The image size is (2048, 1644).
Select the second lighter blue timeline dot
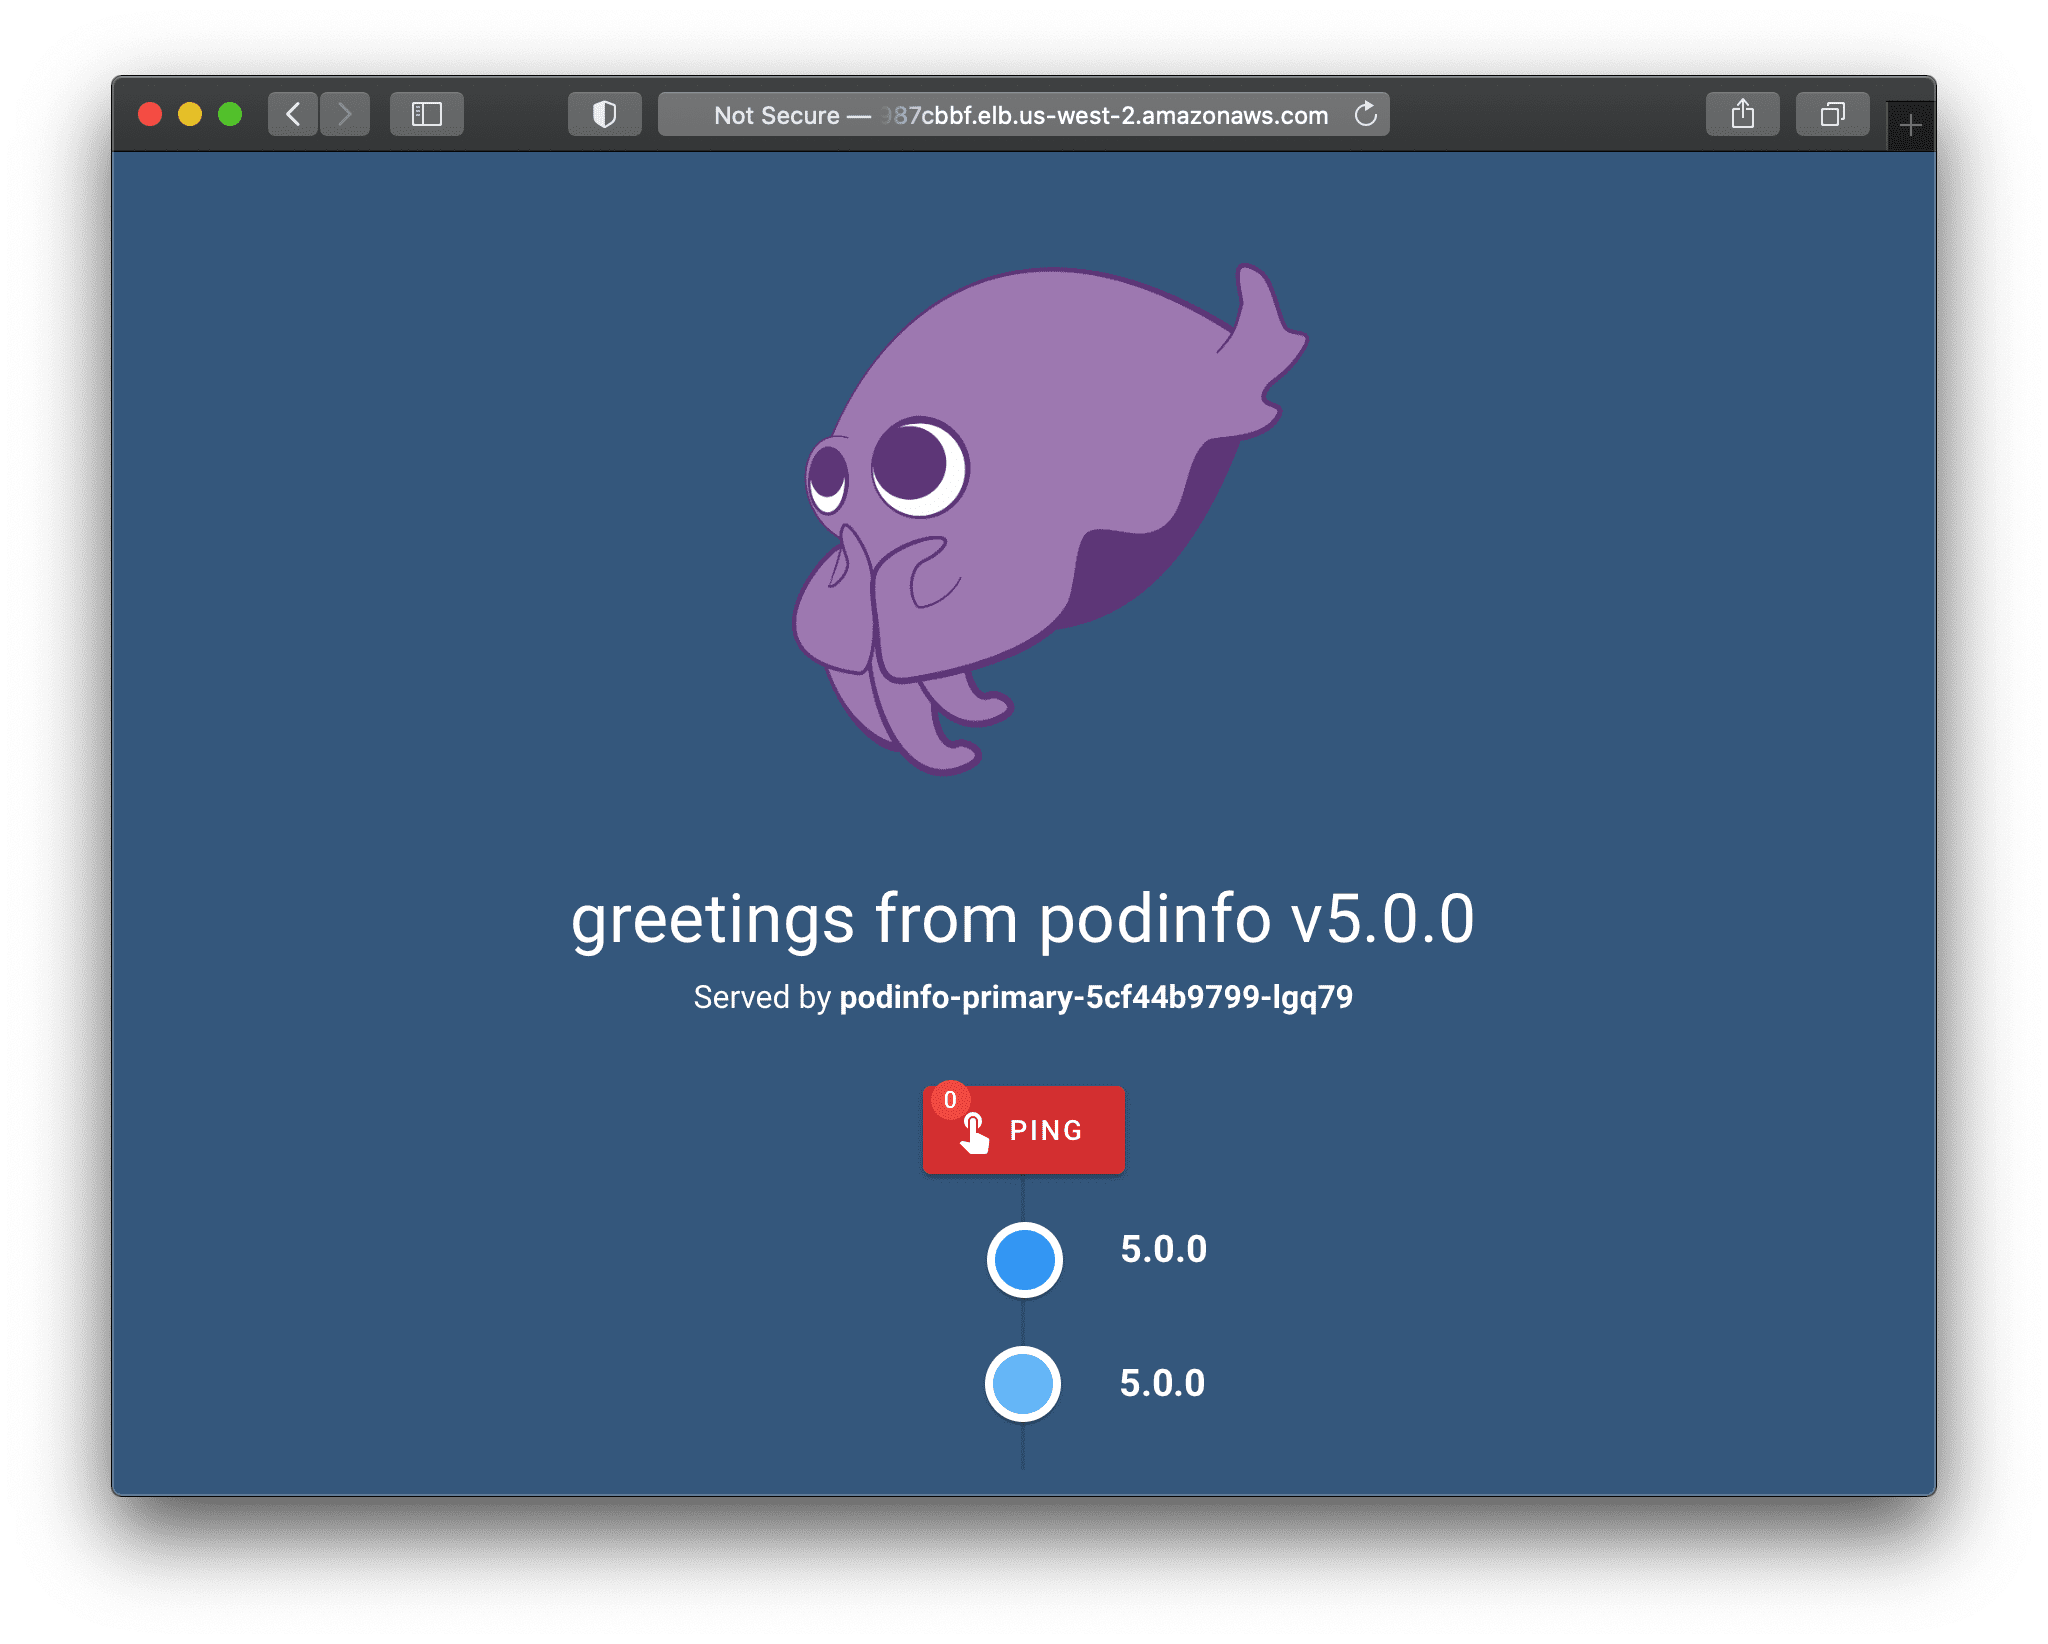1022,1384
